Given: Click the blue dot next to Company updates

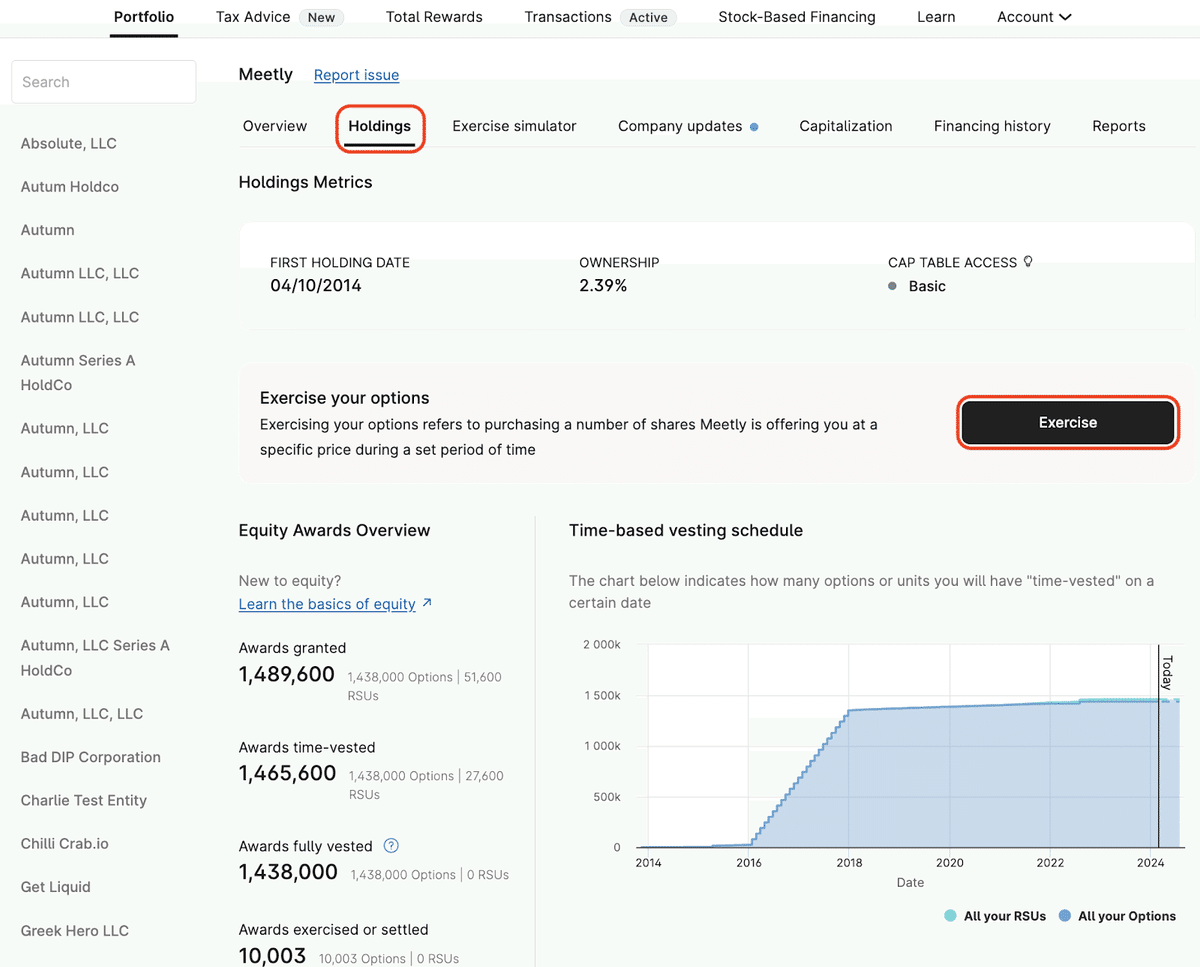Looking at the screenshot, I should [x=754, y=127].
